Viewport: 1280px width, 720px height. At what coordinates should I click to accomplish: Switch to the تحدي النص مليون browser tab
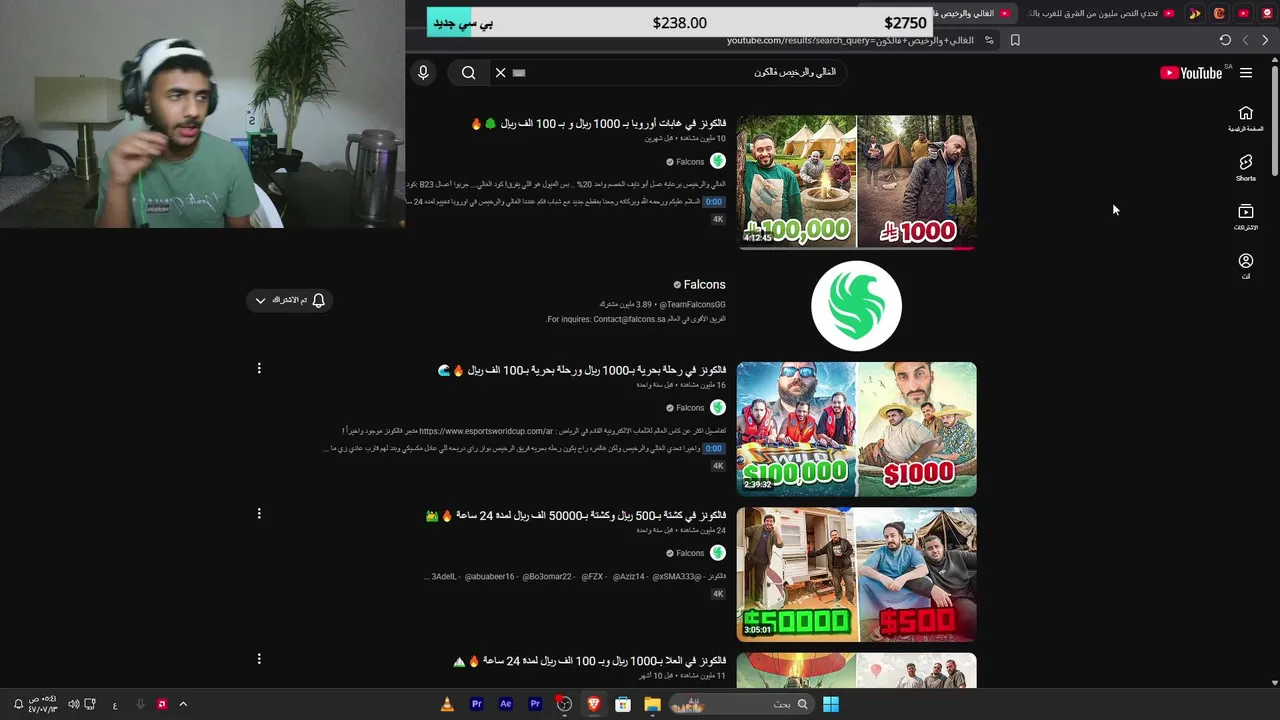[1100, 13]
